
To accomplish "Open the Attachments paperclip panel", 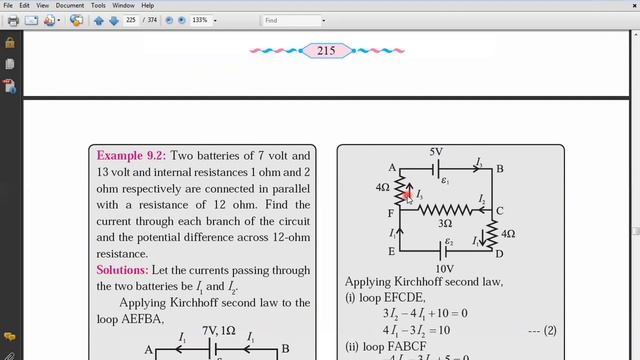I will (x=10, y=356).
